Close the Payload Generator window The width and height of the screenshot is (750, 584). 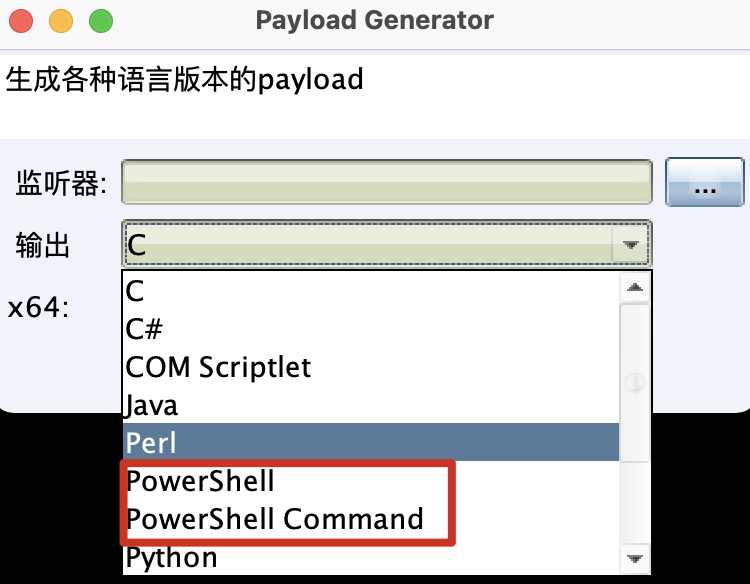(x=21, y=21)
